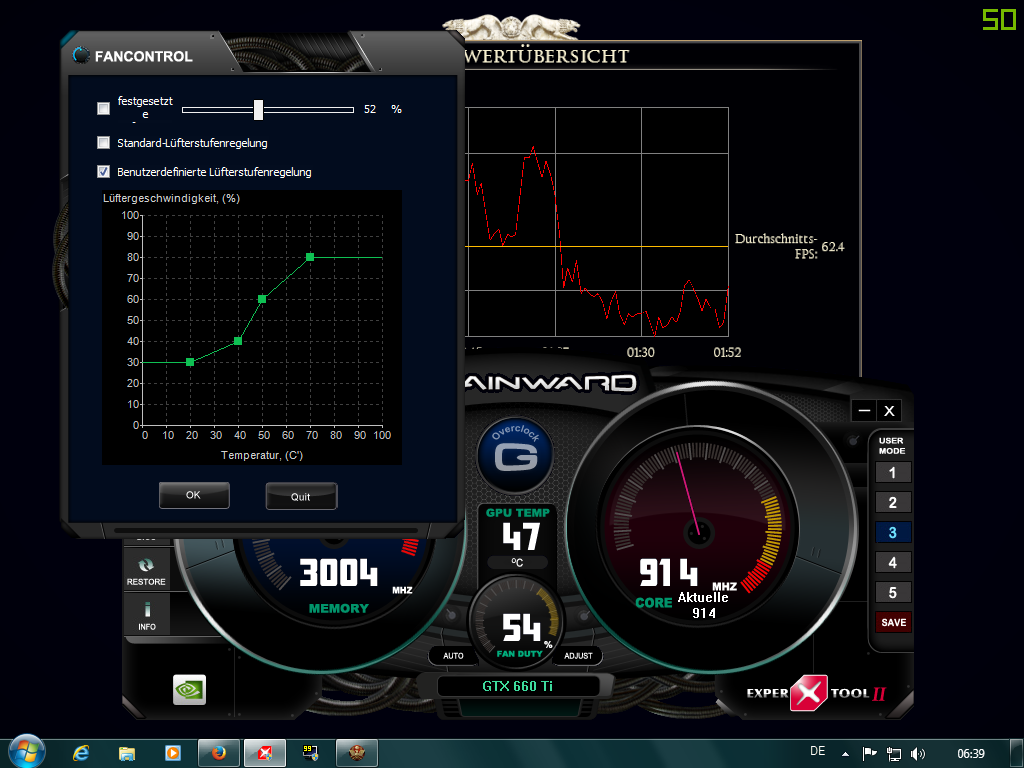Click the fan curve point at 70°C
The width and height of the screenshot is (1024, 768).
310,257
